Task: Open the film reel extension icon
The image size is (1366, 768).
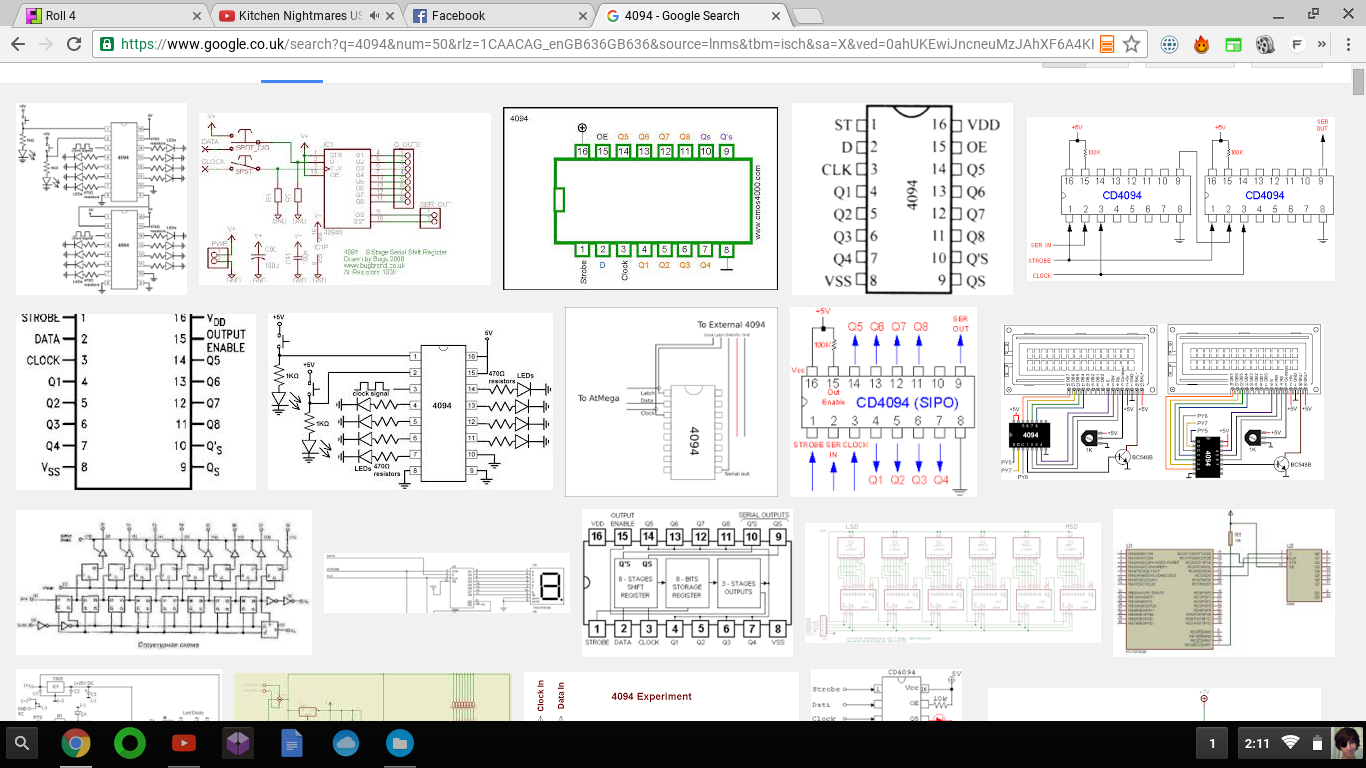Action: click(1265, 44)
